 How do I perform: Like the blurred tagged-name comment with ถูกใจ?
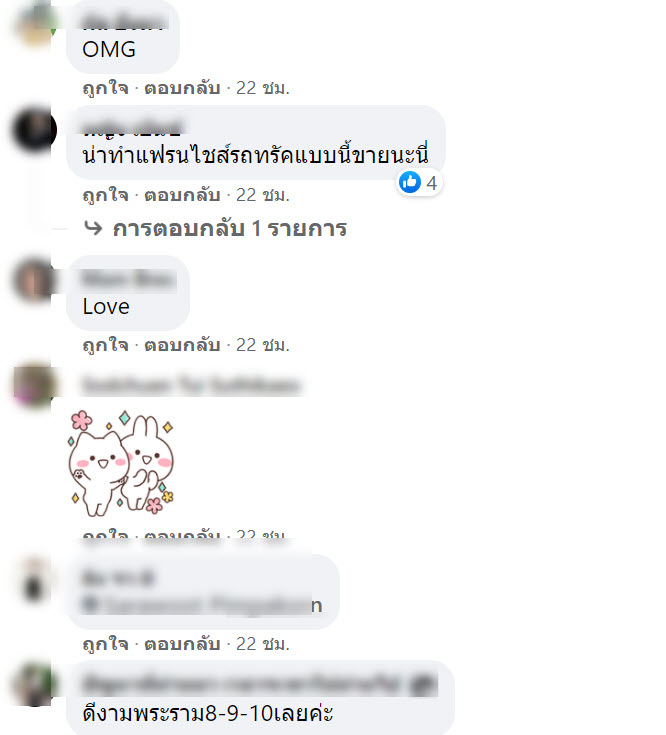(x=105, y=644)
